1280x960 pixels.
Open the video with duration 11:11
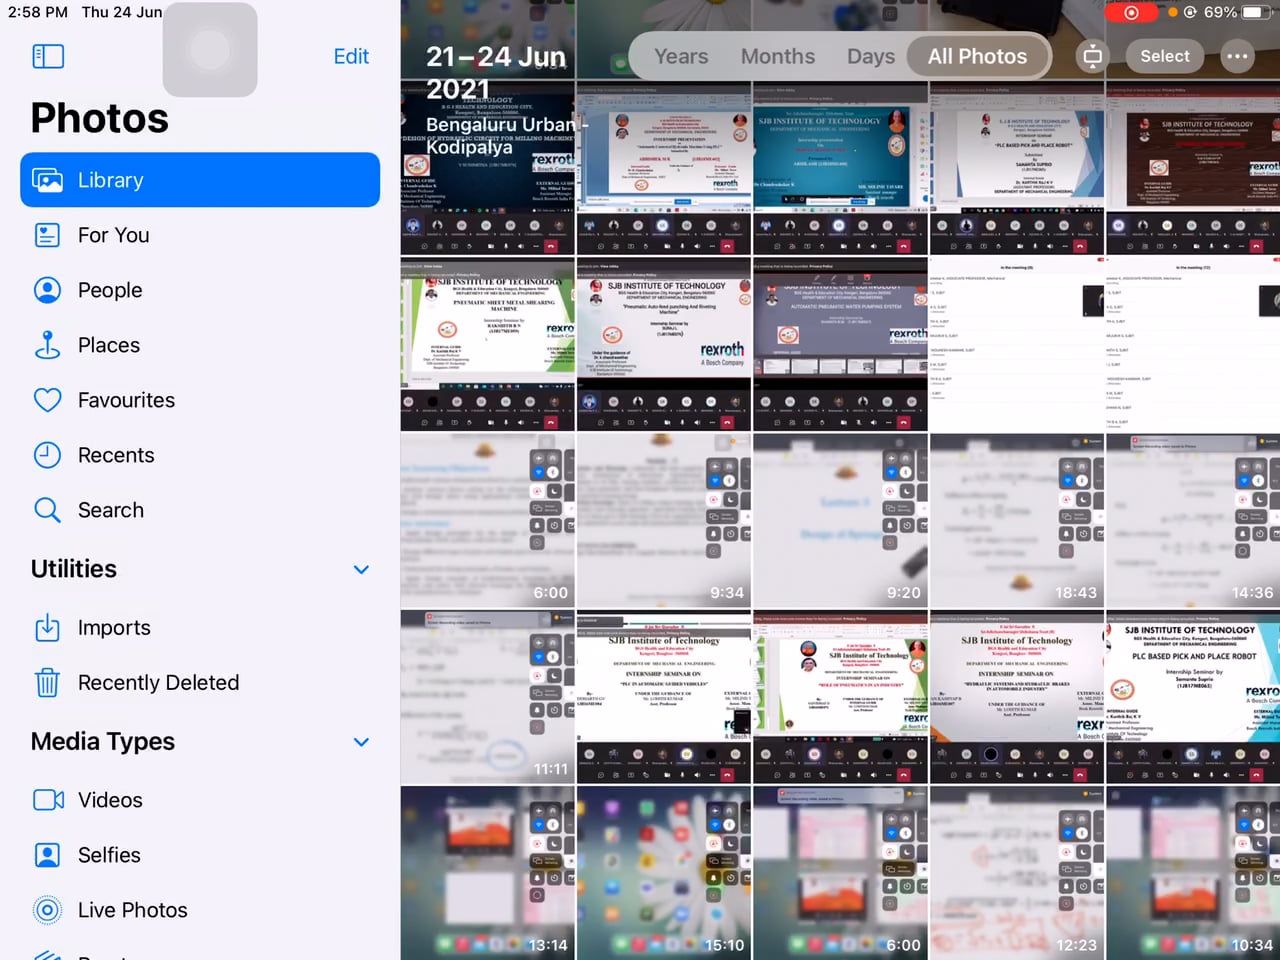(x=487, y=697)
